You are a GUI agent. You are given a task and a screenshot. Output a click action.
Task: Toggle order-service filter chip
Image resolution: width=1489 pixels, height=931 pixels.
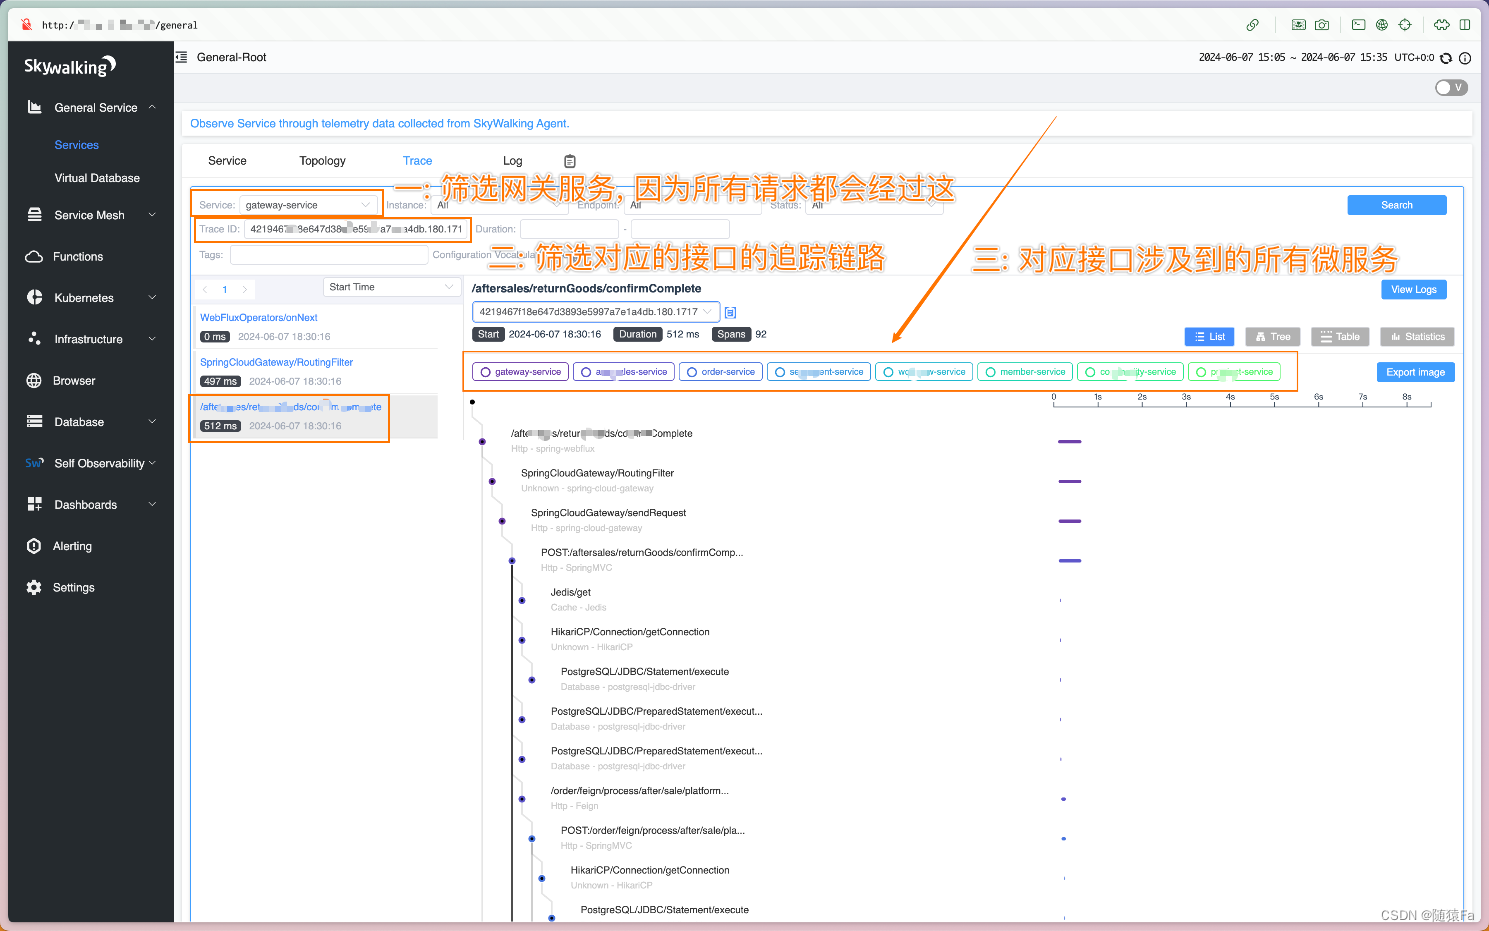pyautogui.click(x=720, y=372)
